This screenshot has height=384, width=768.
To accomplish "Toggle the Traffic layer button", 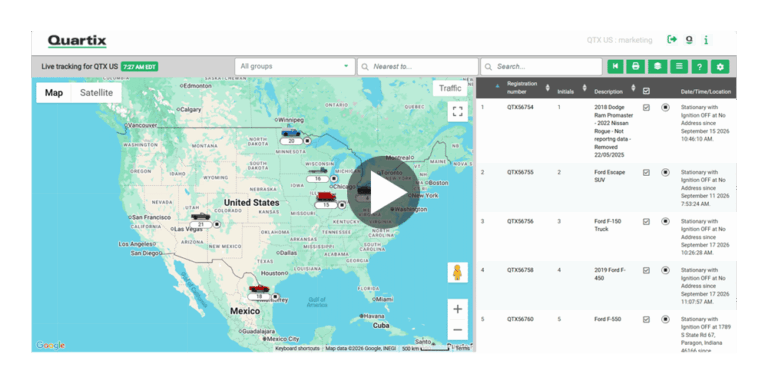I will click(x=450, y=88).
